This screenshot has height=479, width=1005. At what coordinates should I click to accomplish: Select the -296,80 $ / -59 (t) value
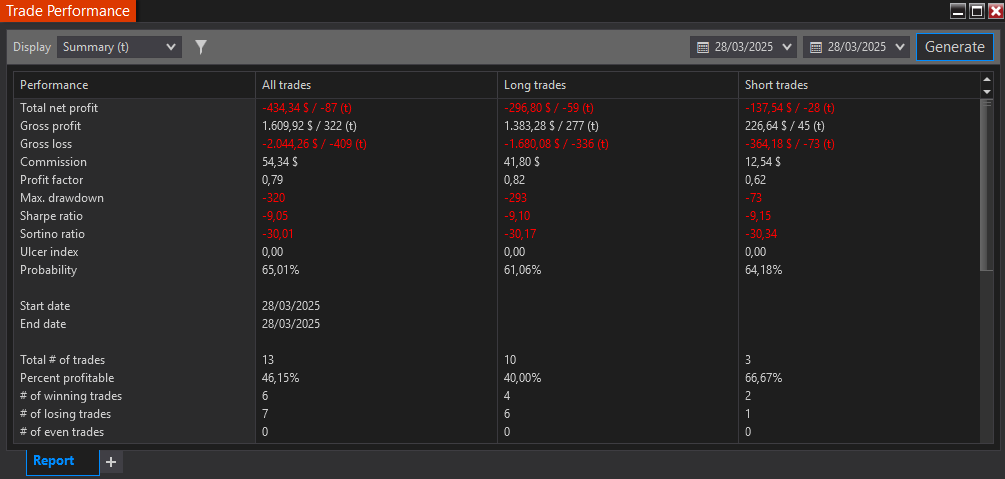549,108
